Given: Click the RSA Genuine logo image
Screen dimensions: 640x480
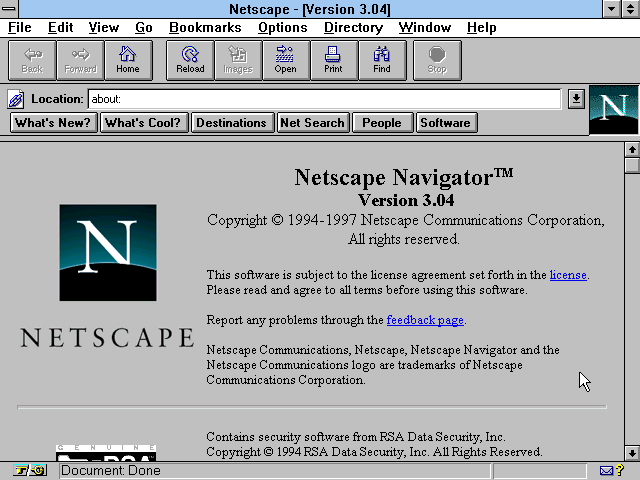Looking at the screenshot, I should (106, 453).
